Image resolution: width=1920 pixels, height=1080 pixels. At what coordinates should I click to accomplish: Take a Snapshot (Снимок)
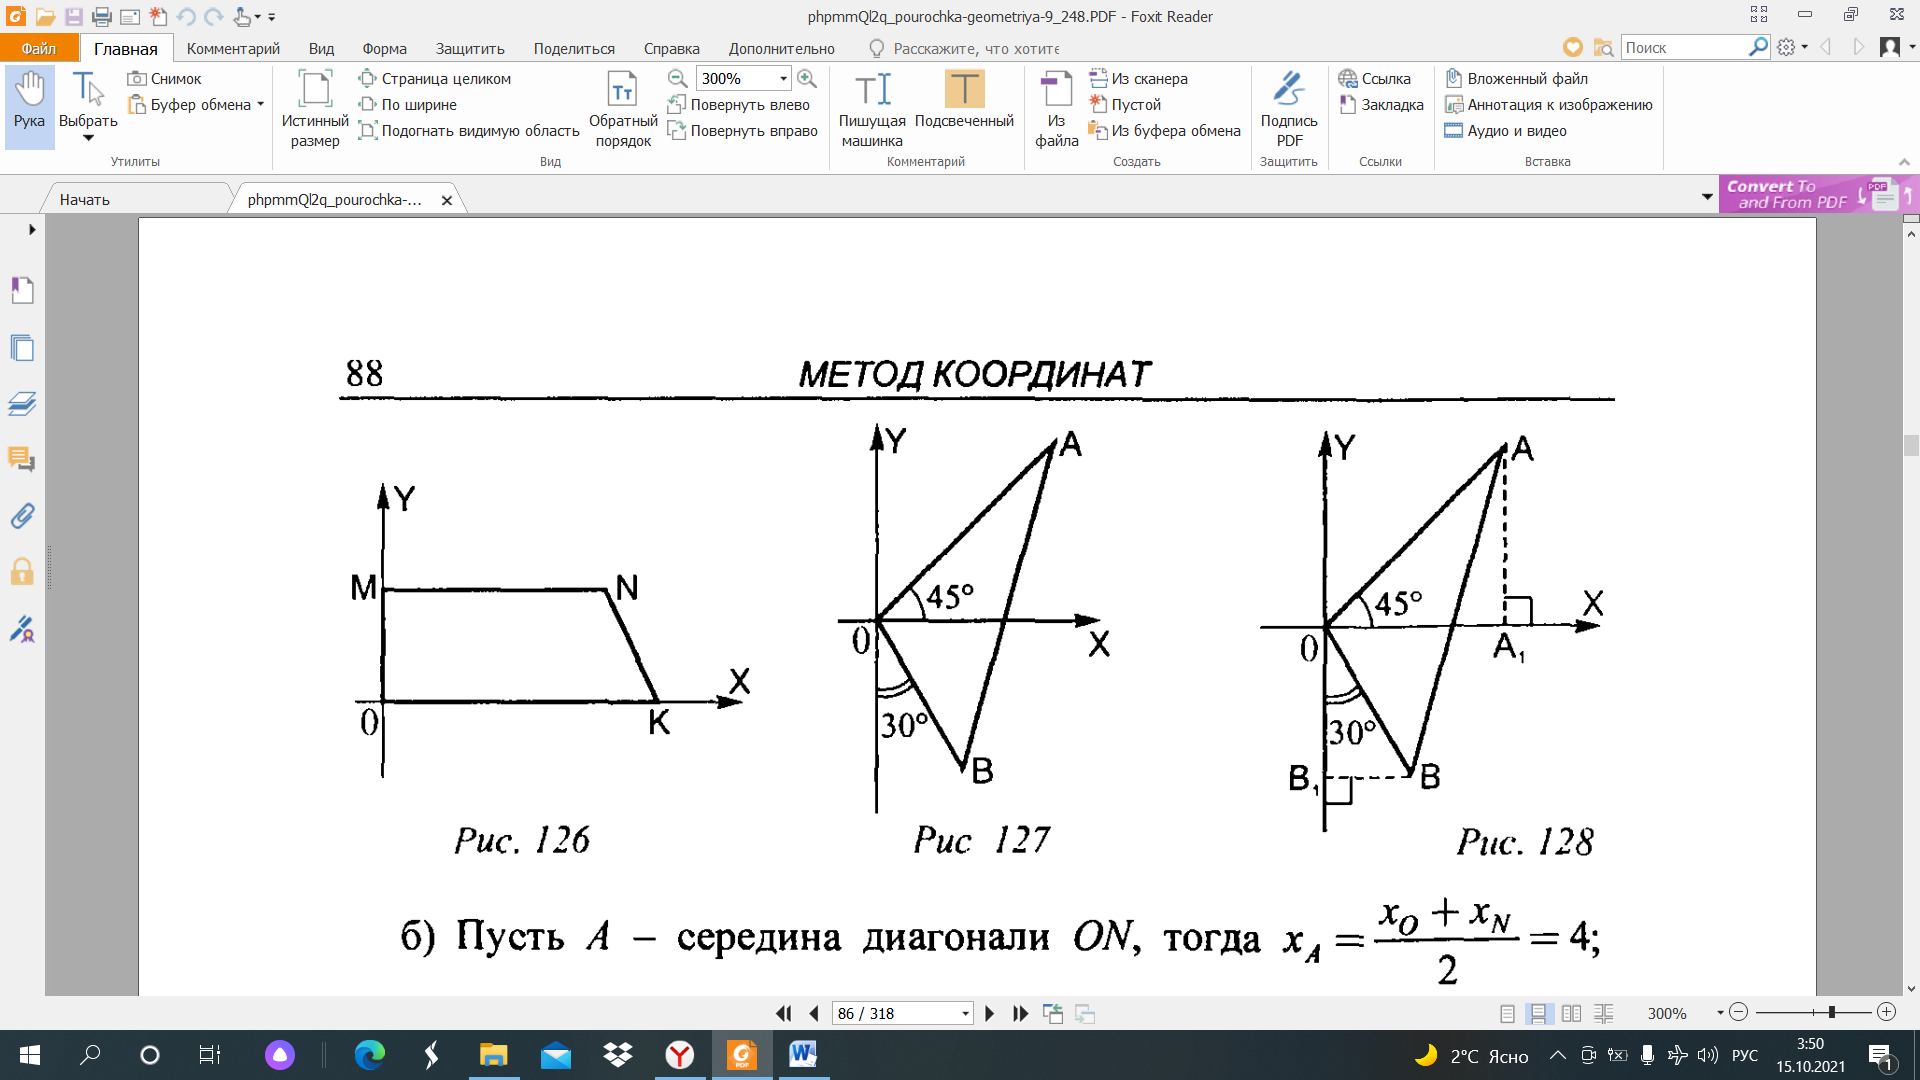[165, 78]
